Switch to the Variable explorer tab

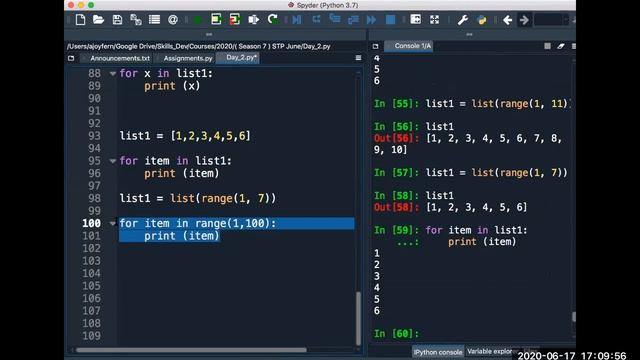489,351
